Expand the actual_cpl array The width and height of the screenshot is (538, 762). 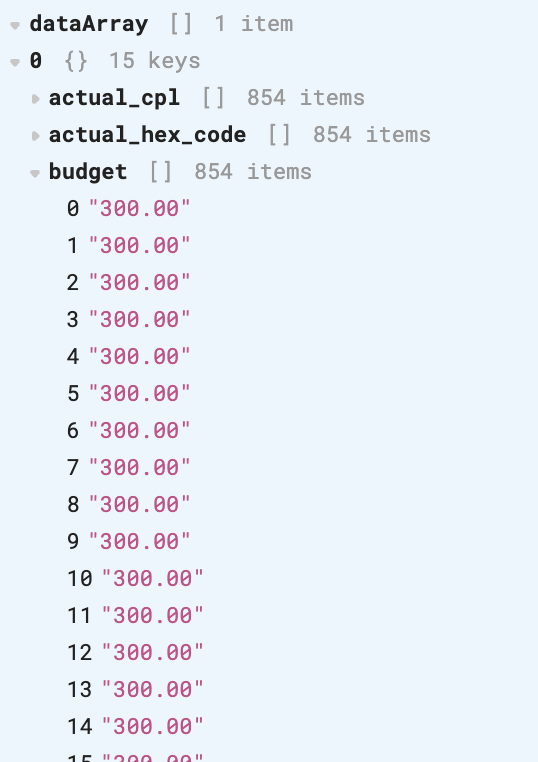click(35, 99)
